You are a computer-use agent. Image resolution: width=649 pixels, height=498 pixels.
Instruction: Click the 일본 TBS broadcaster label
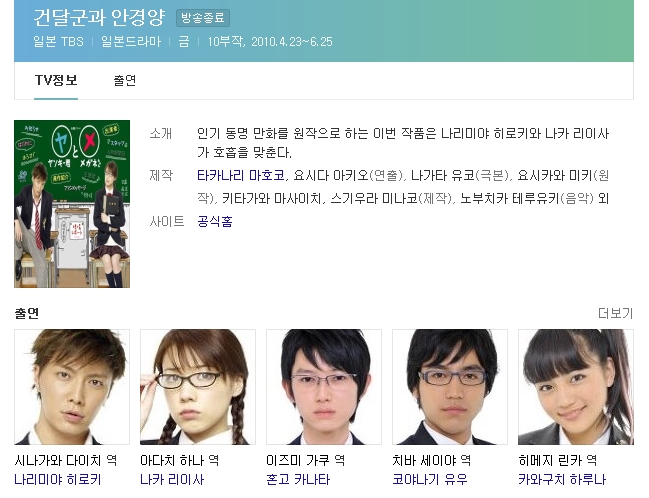58,41
